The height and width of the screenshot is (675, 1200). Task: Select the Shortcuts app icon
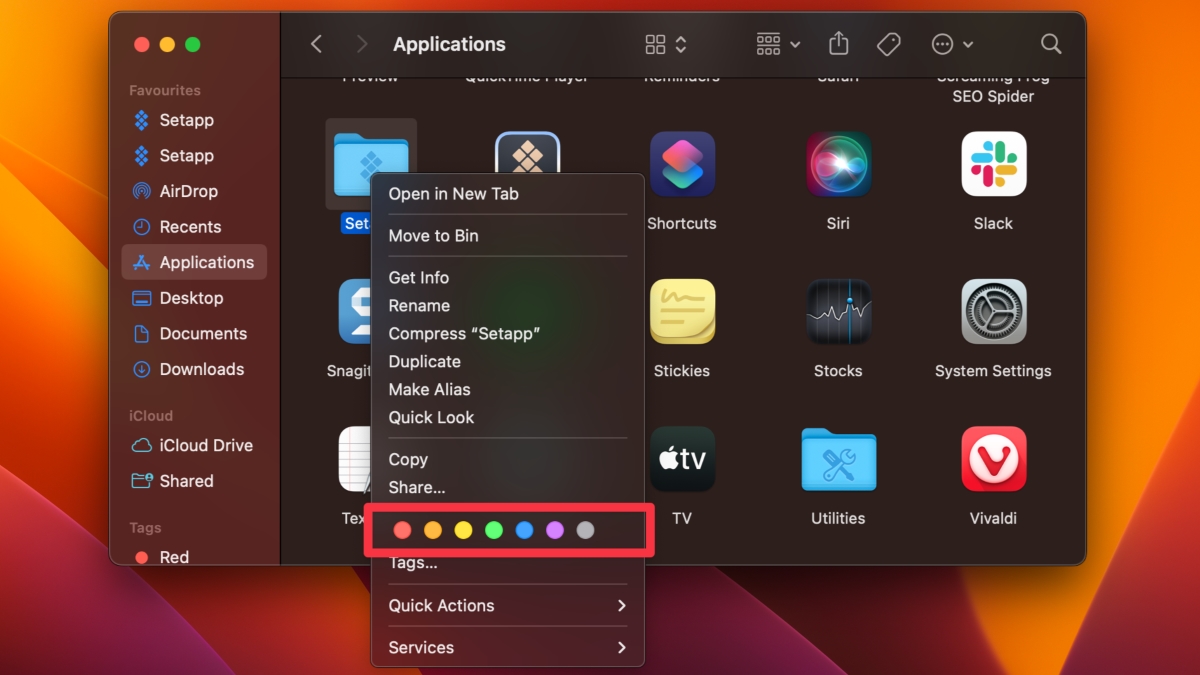click(x=682, y=163)
